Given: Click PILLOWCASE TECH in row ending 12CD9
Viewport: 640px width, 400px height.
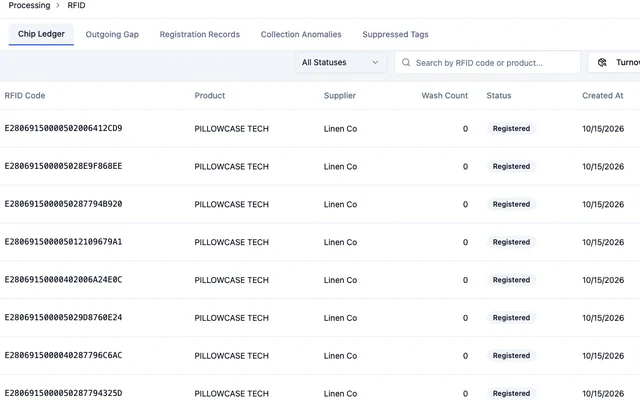Looking at the screenshot, I should pos(231,129).
